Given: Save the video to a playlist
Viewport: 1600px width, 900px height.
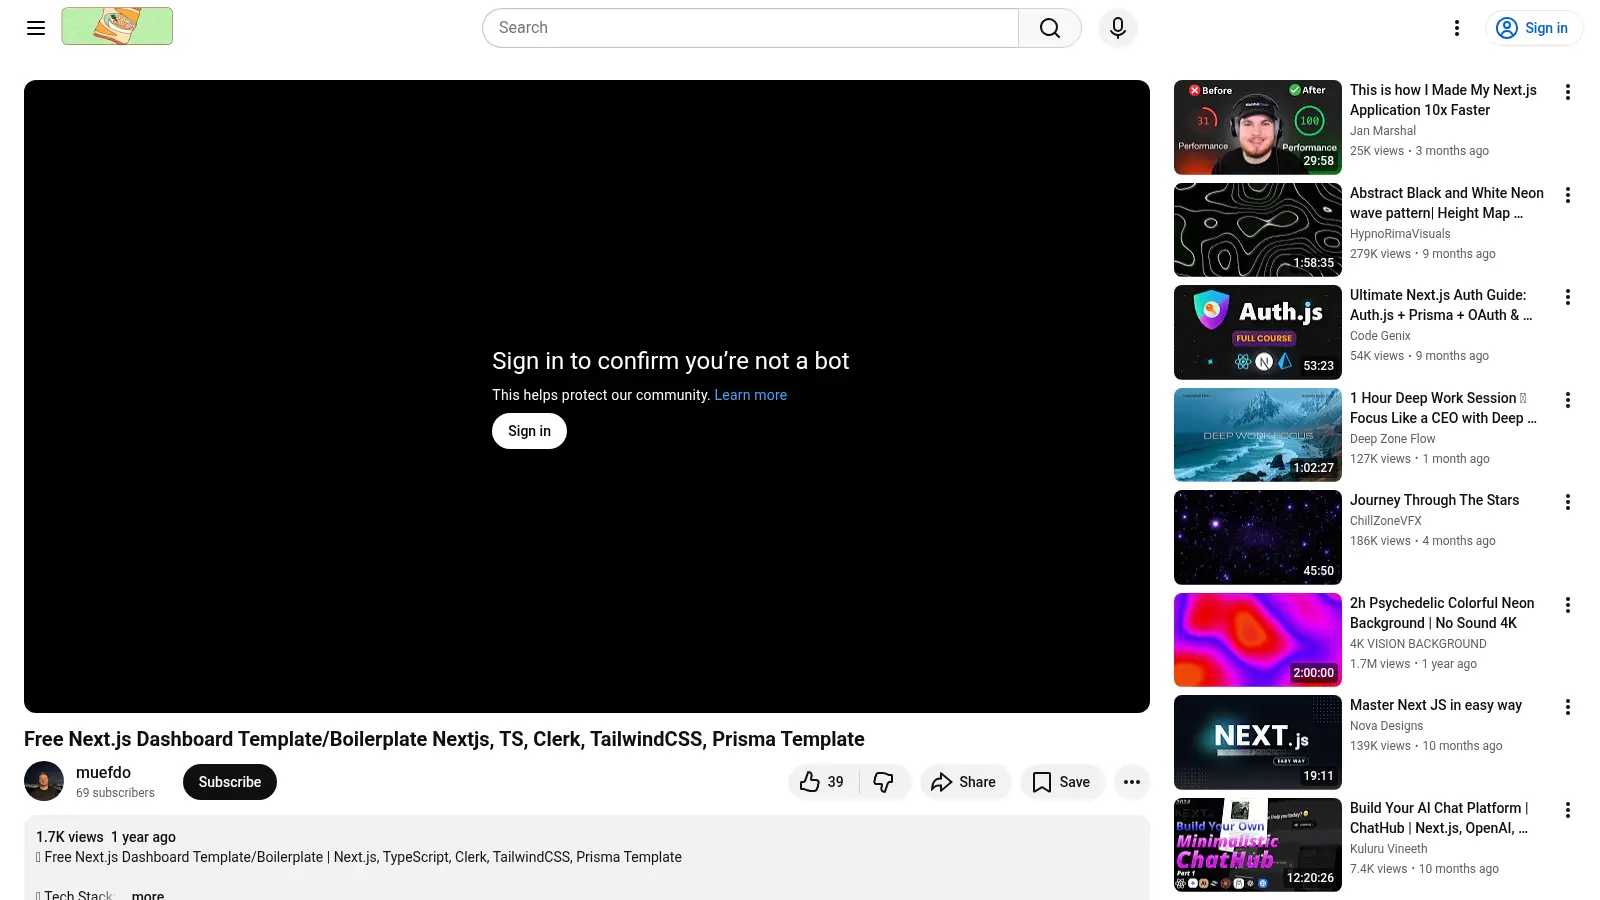Looking at the screenshot, I should 1062,782.
